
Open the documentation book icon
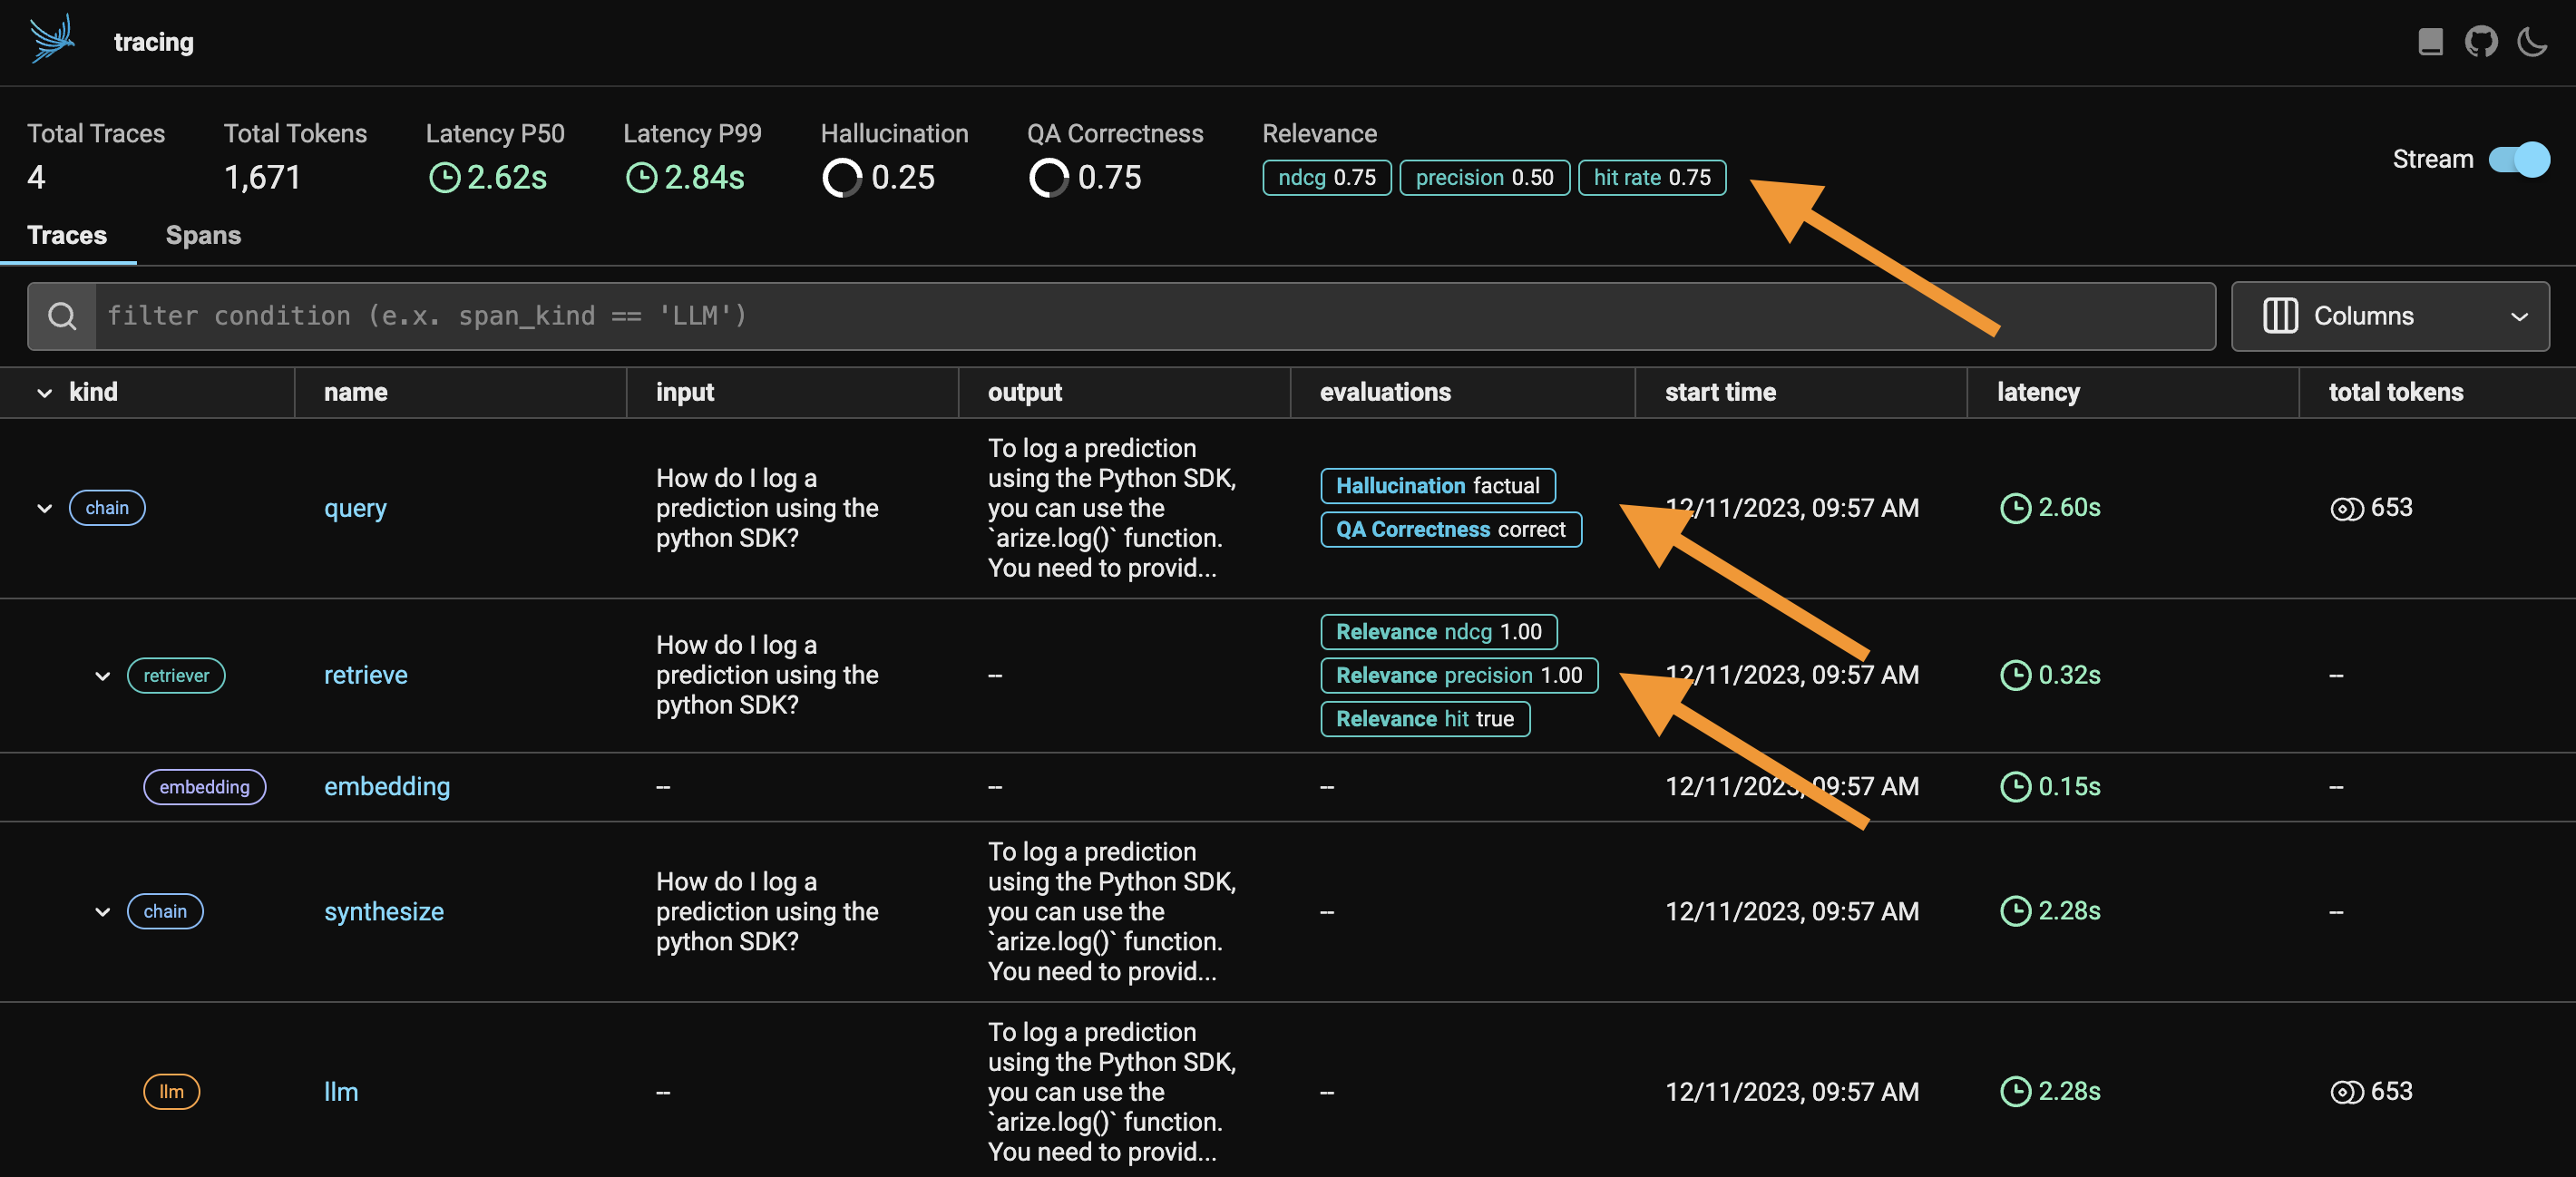[x=2430, y=42]
